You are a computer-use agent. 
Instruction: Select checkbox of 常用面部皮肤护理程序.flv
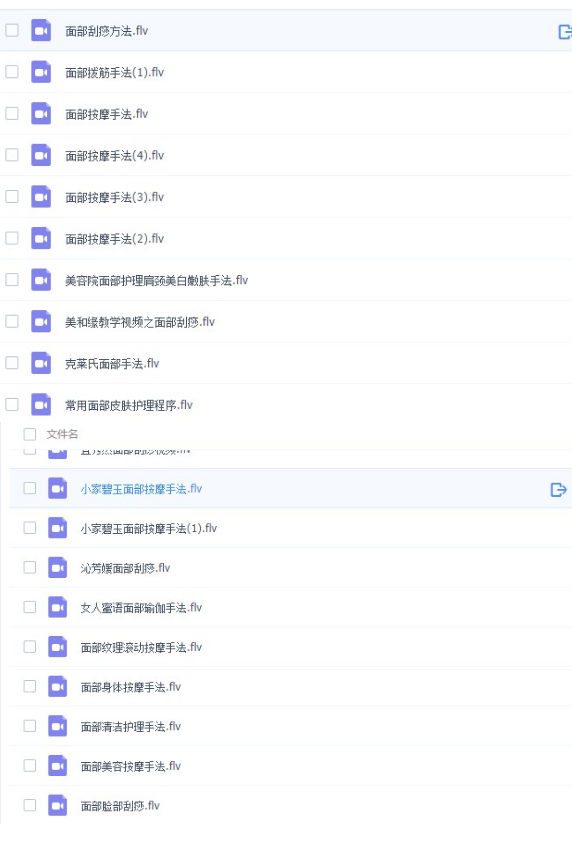[12, 405]
